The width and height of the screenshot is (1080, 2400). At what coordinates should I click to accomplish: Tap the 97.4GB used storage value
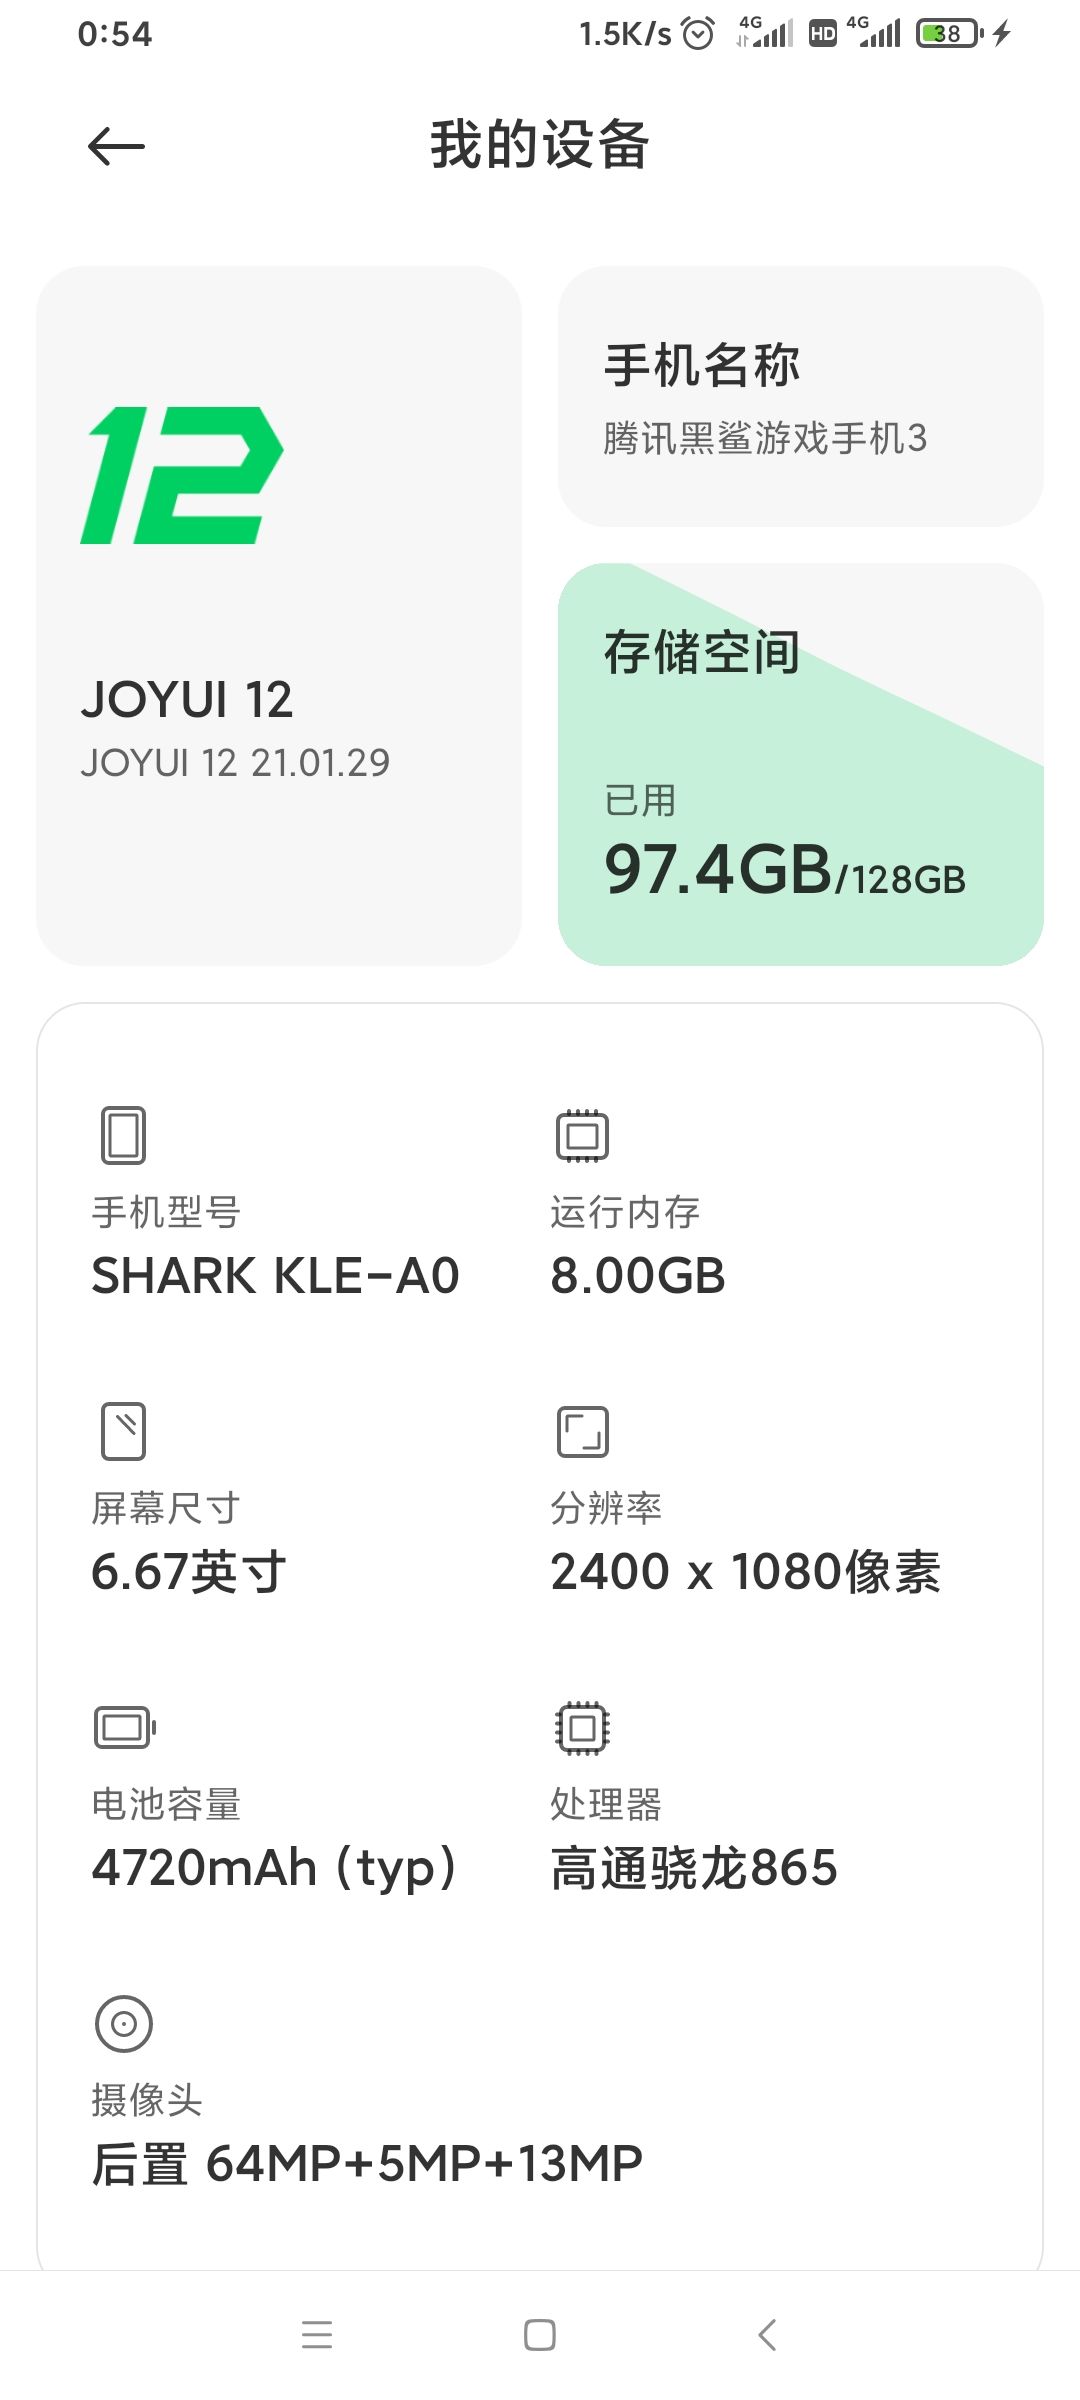click(718, 868)
